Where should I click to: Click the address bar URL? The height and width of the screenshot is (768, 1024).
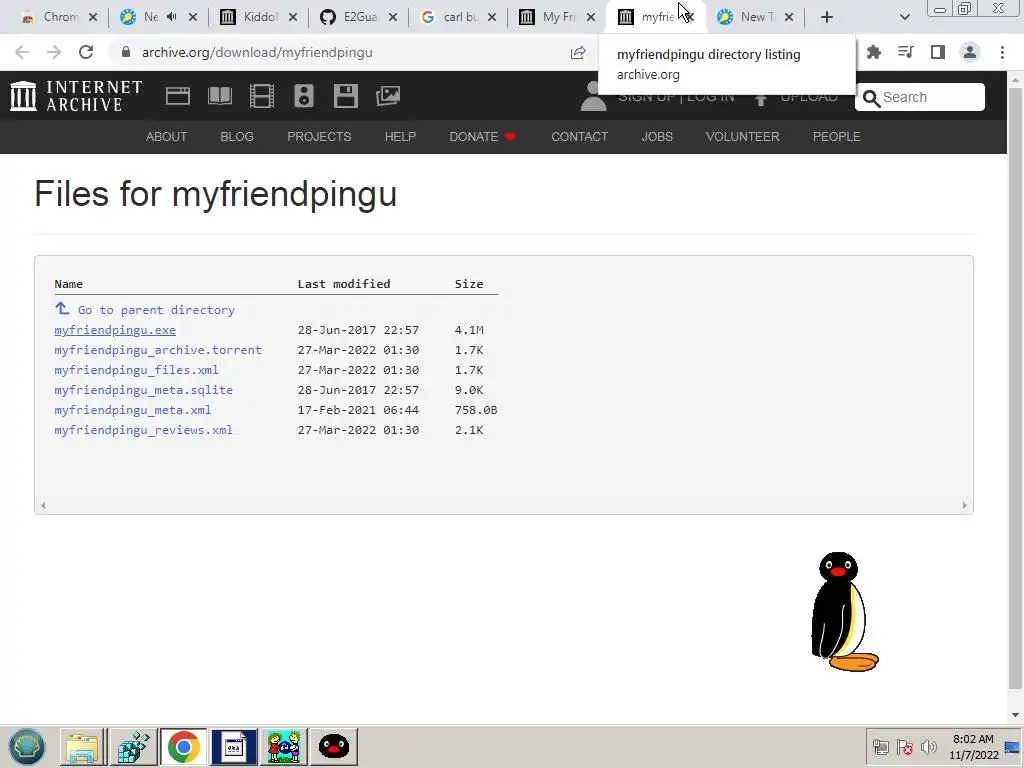pos(257,52)
